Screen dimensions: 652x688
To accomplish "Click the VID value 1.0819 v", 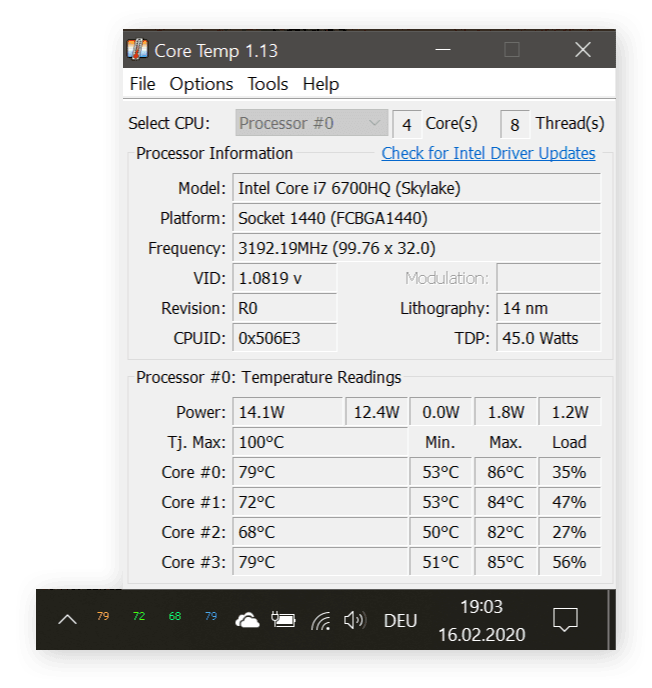I will (284, 278).
